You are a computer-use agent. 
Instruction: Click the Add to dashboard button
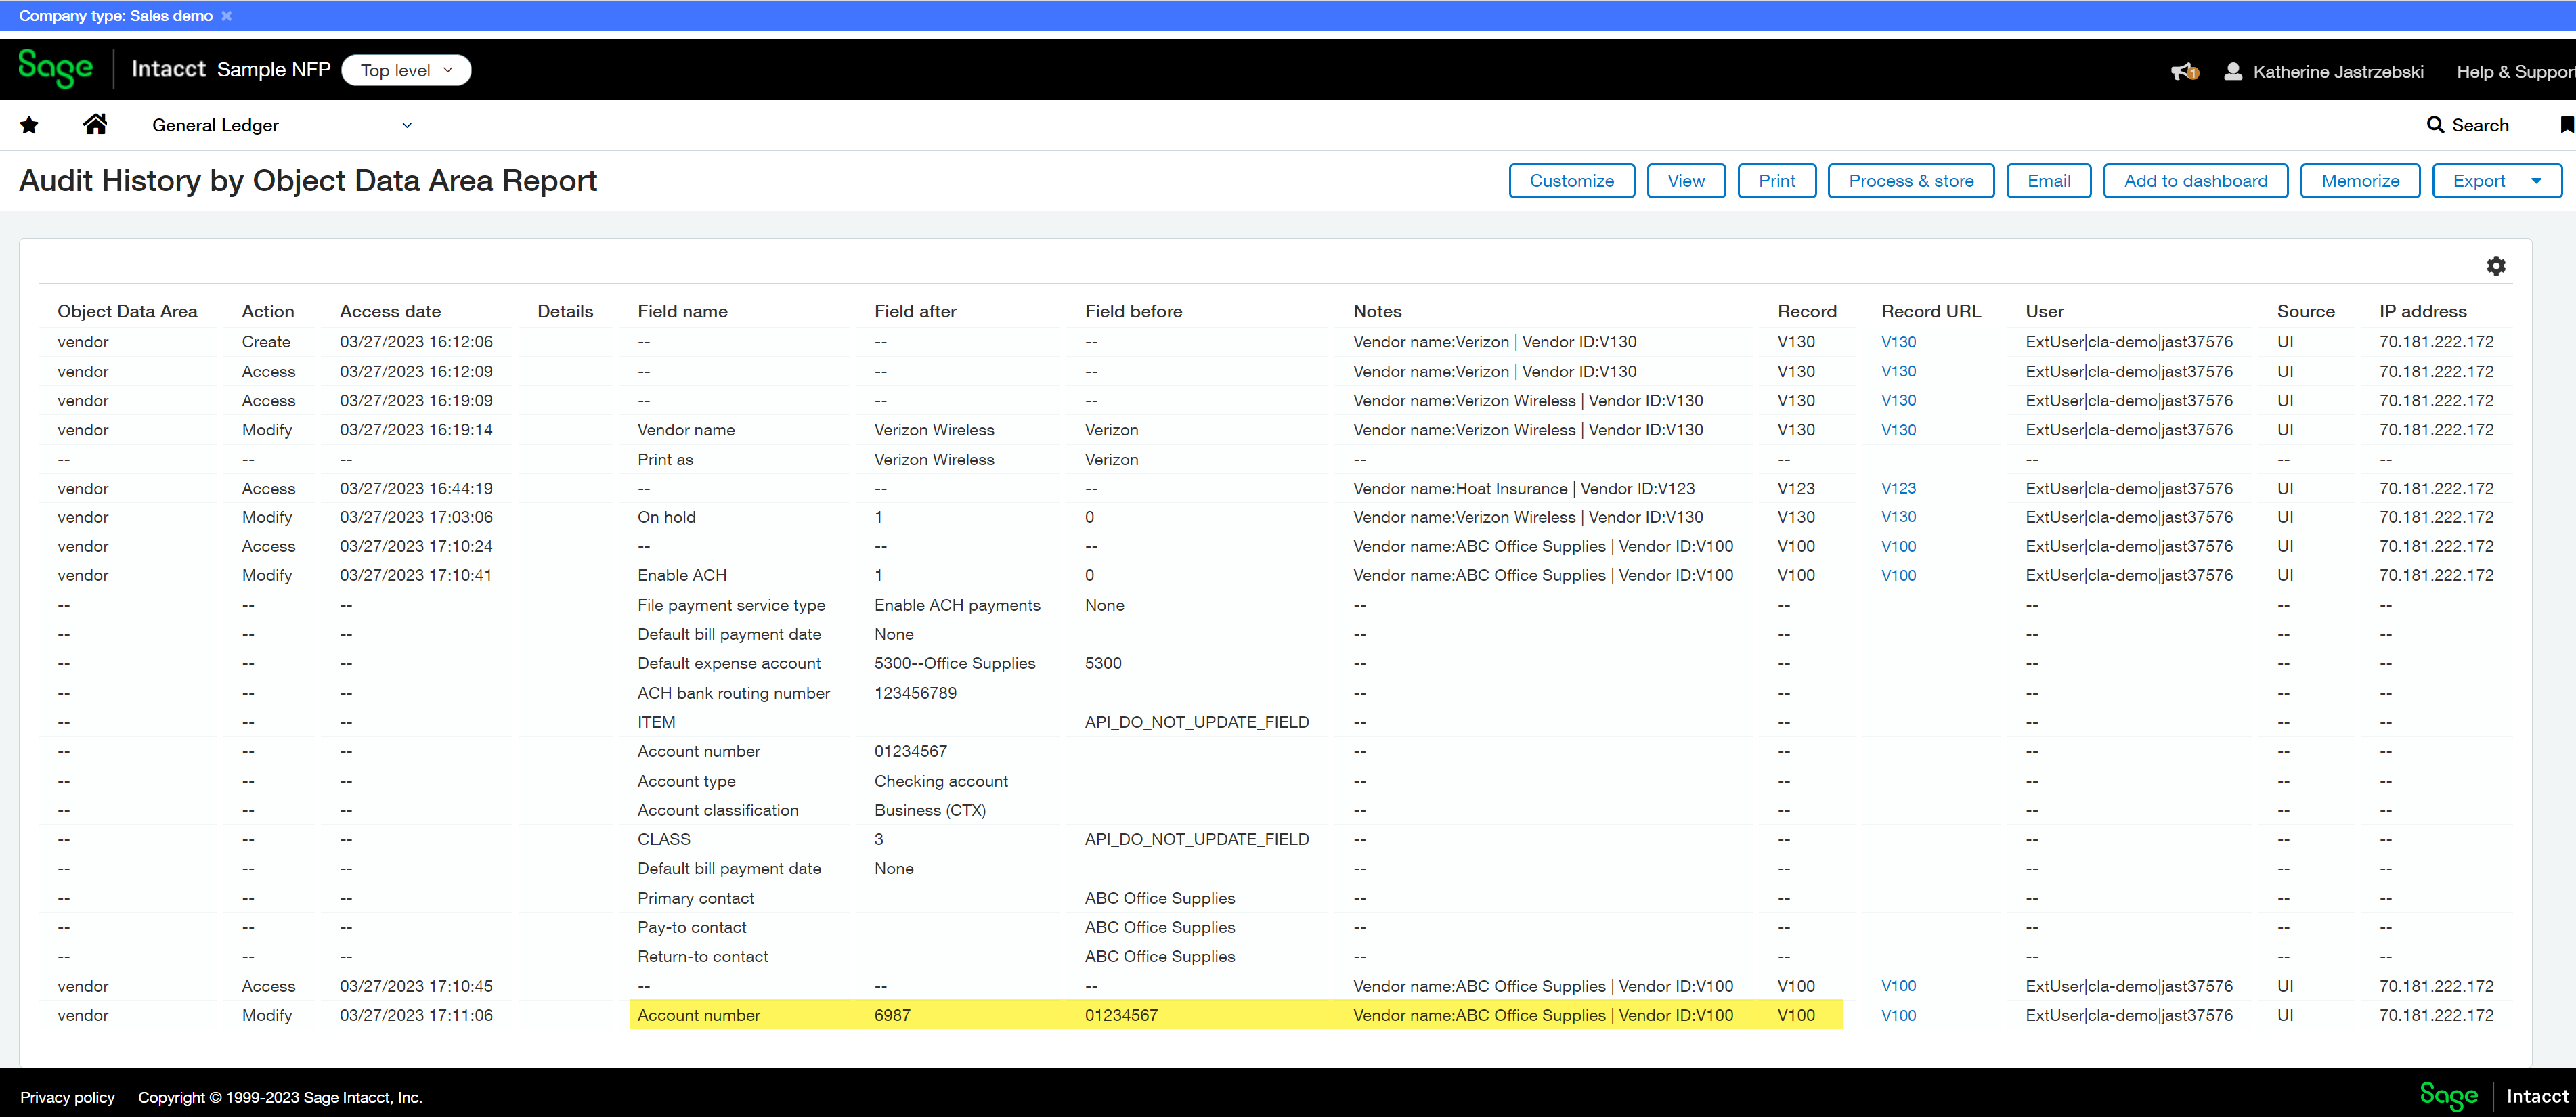pyautogui.click(x=2195, y=181)
